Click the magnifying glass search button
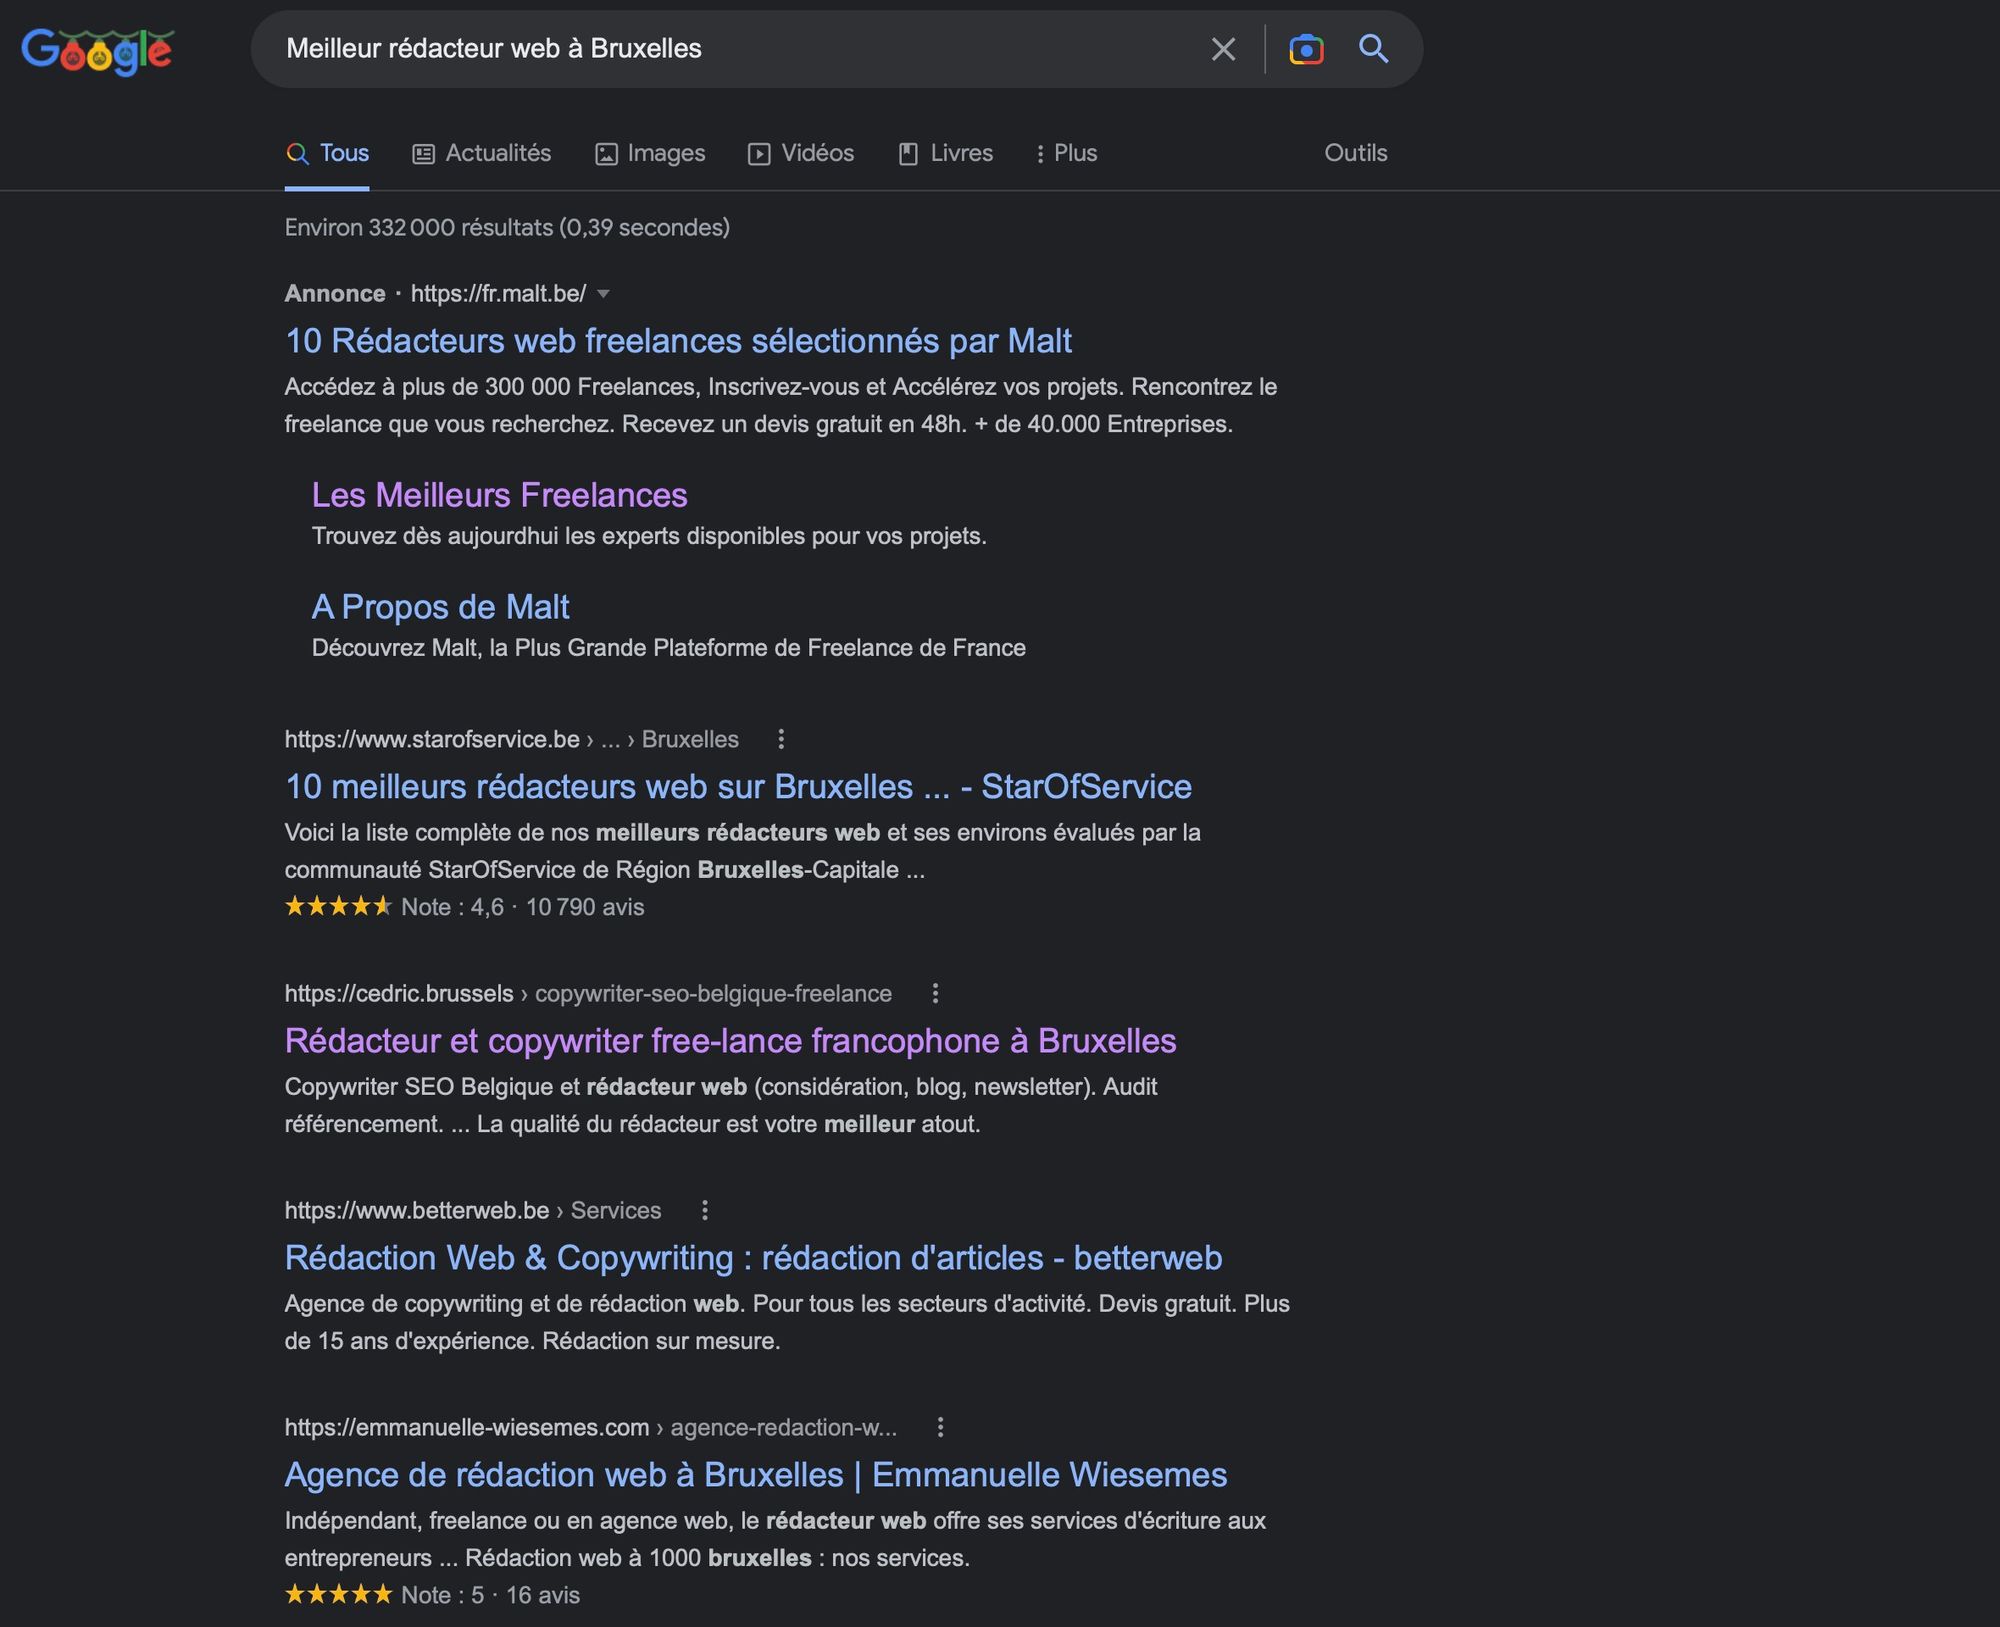Viewport: 2000px width, 1627px height. (x=1373, y=49)
